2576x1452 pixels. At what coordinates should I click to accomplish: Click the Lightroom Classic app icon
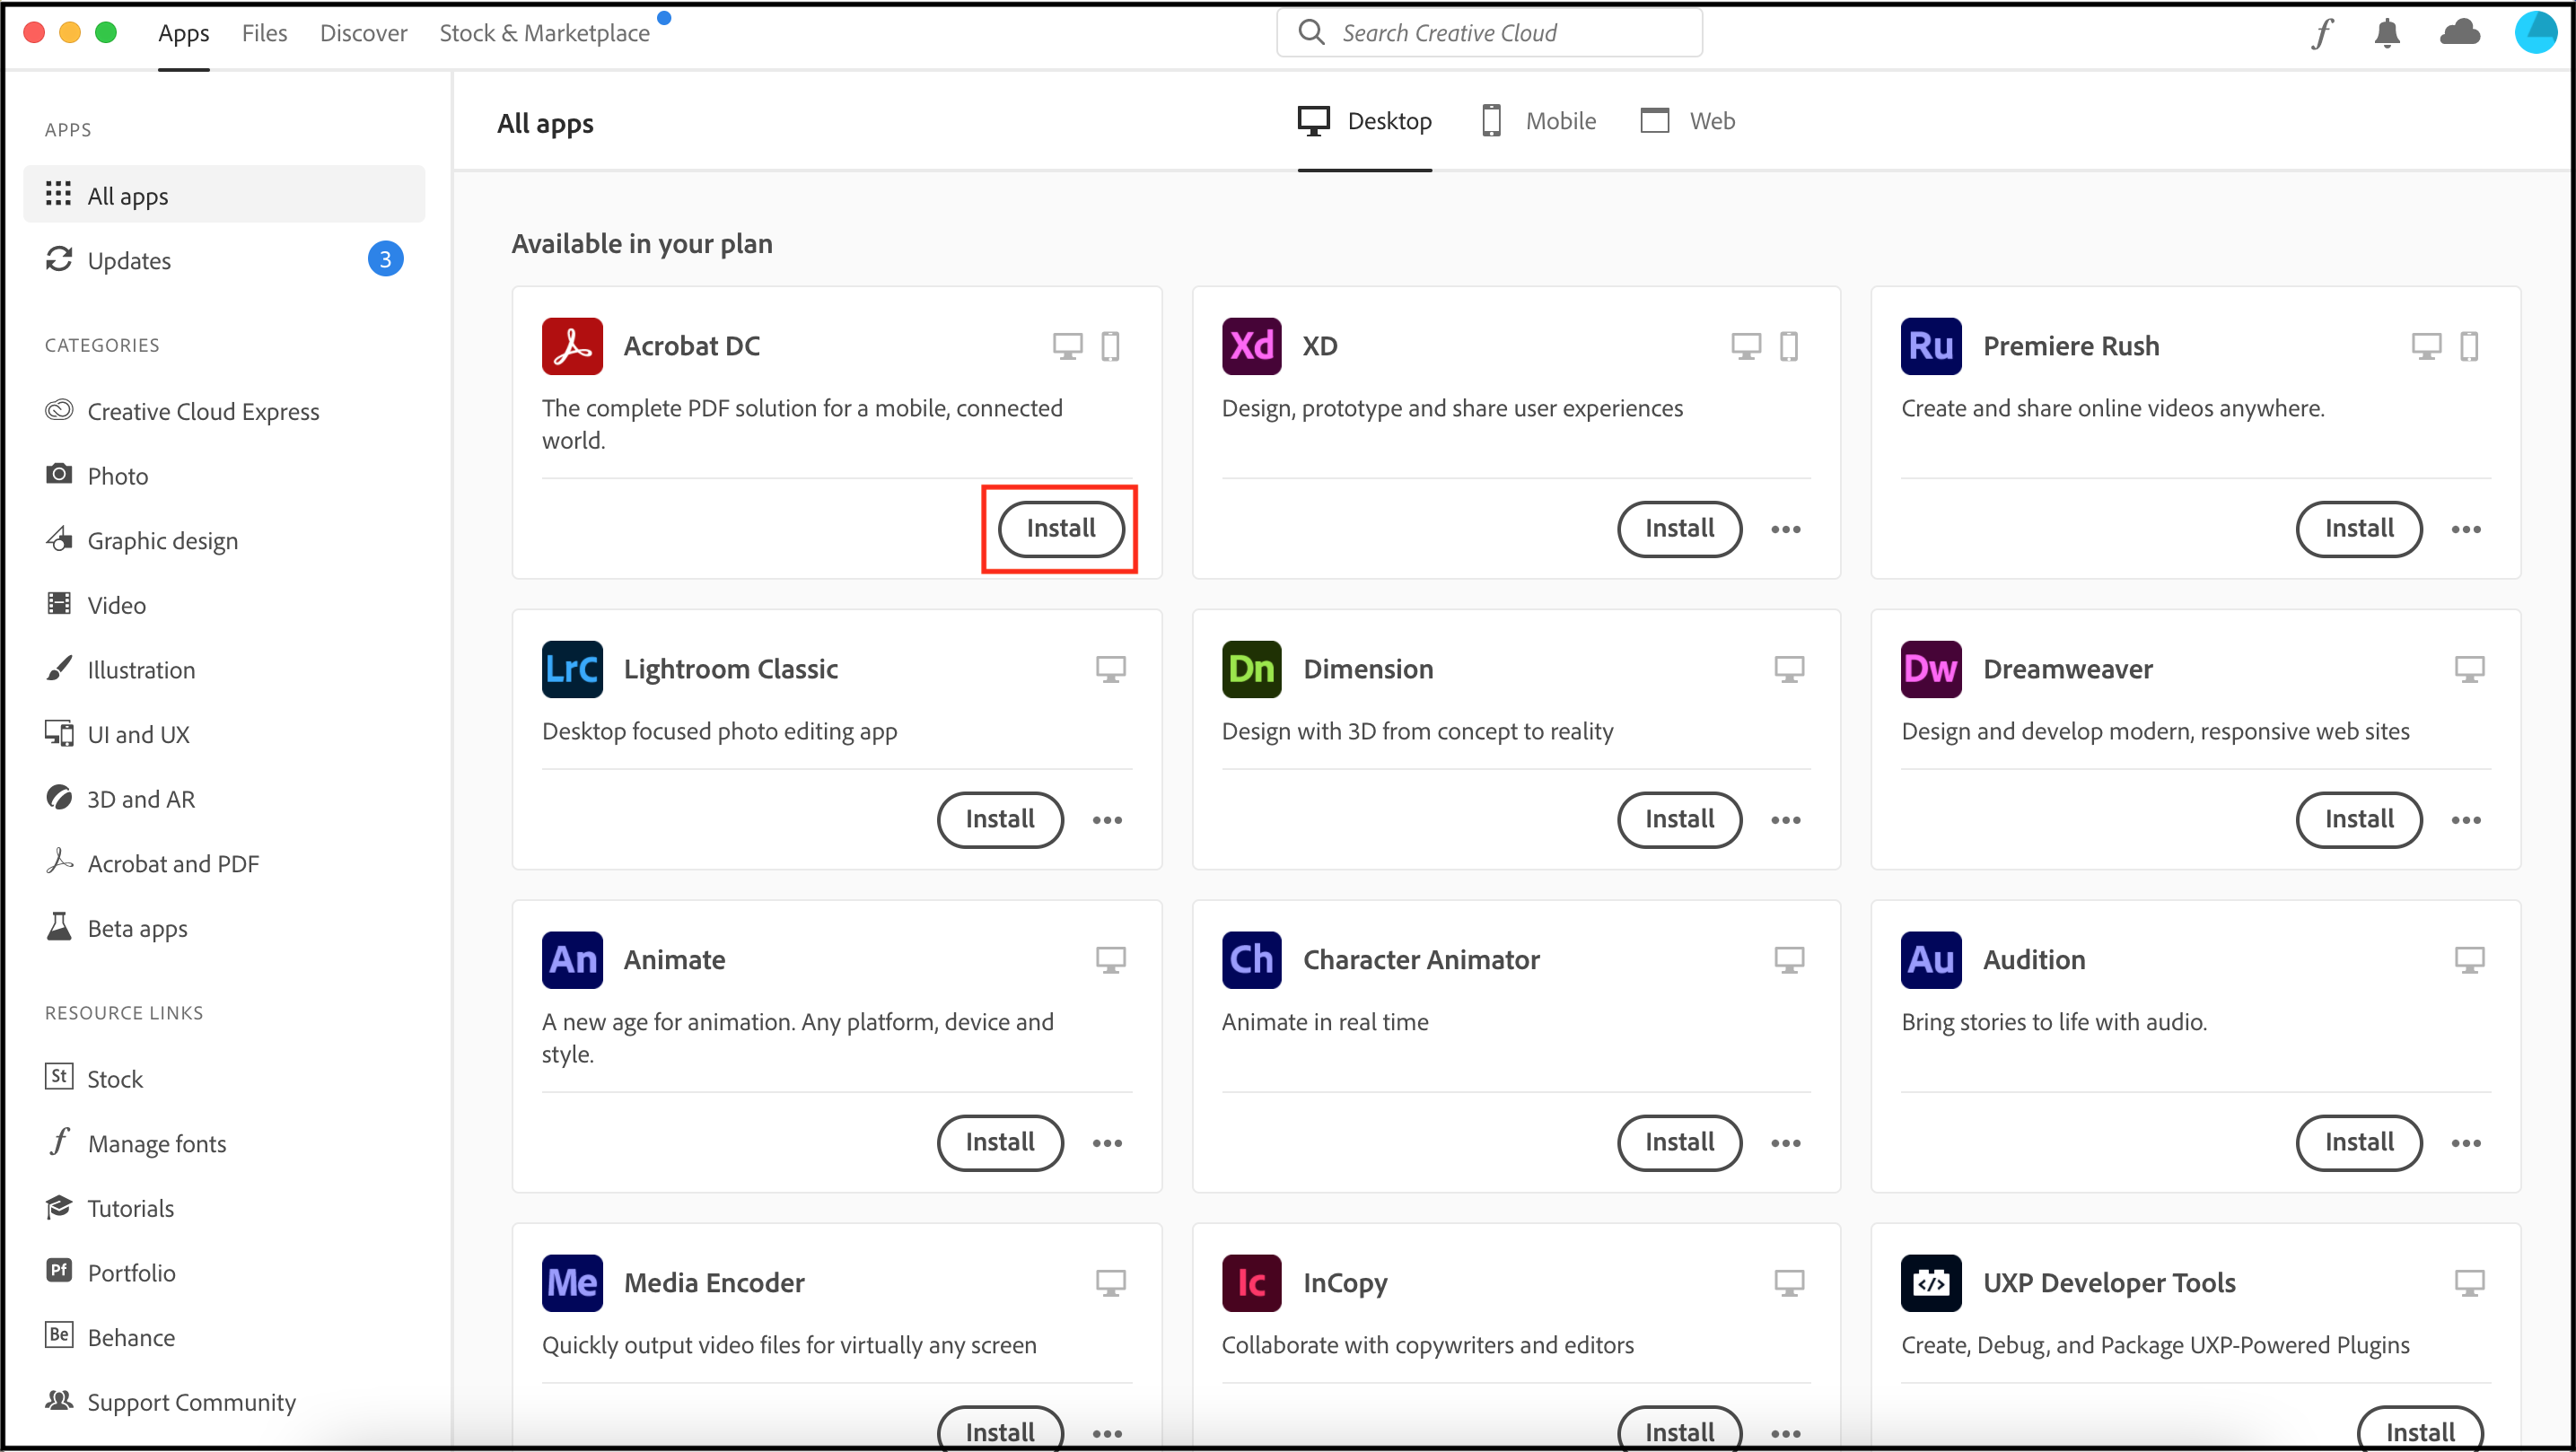click(572, 669)
